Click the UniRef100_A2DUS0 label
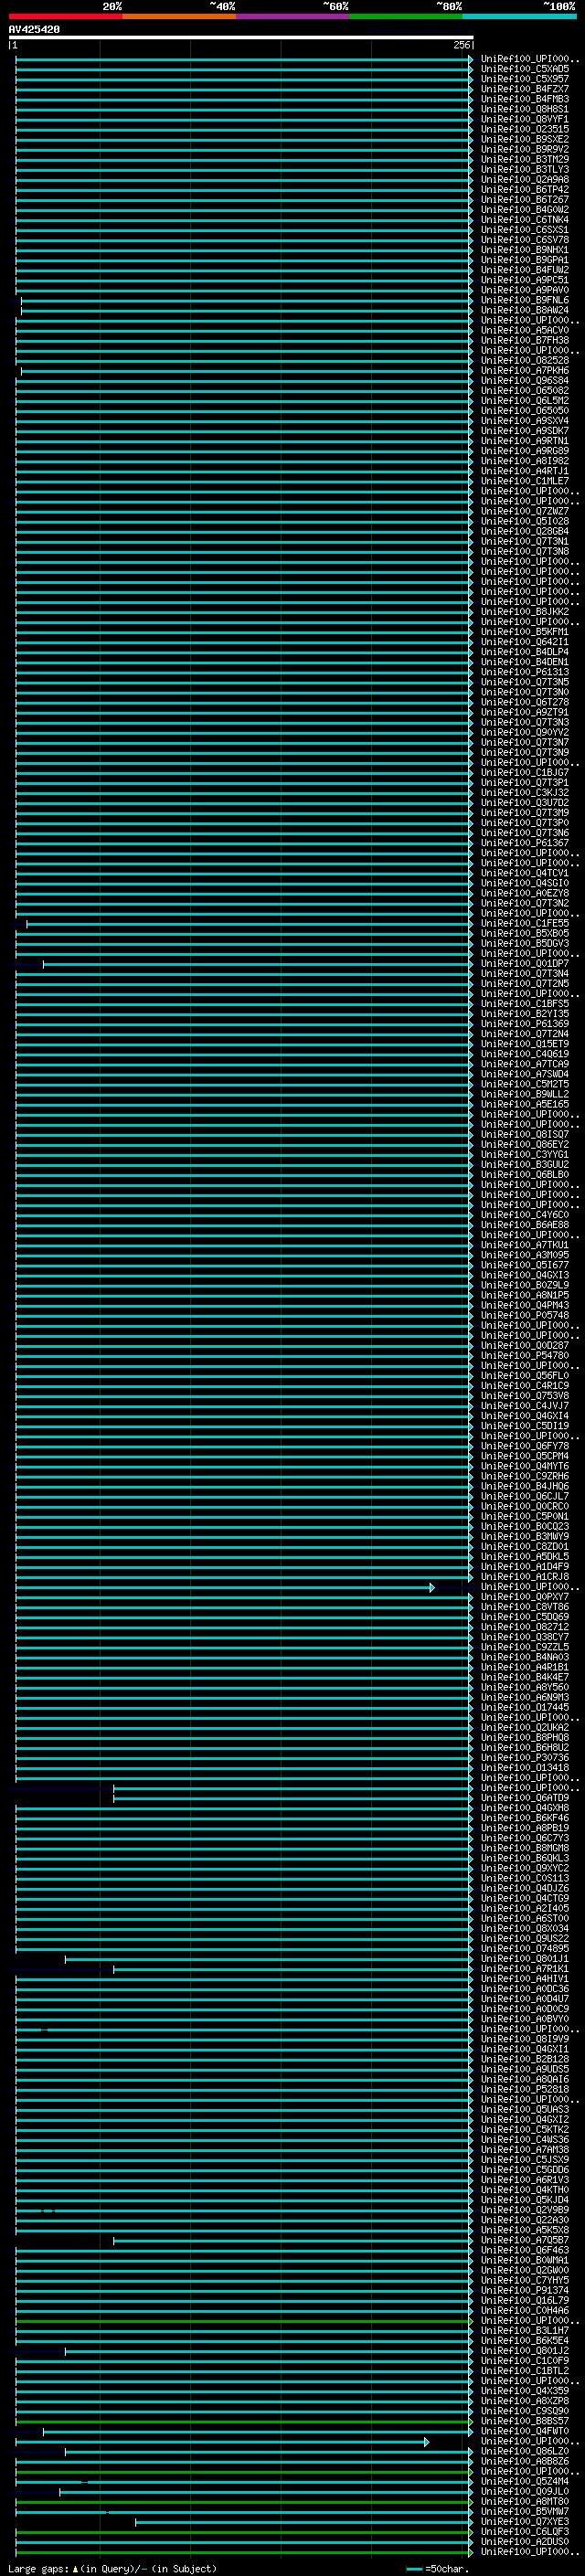Screen dimensions: 585x2576 (x=525, y=2541)
